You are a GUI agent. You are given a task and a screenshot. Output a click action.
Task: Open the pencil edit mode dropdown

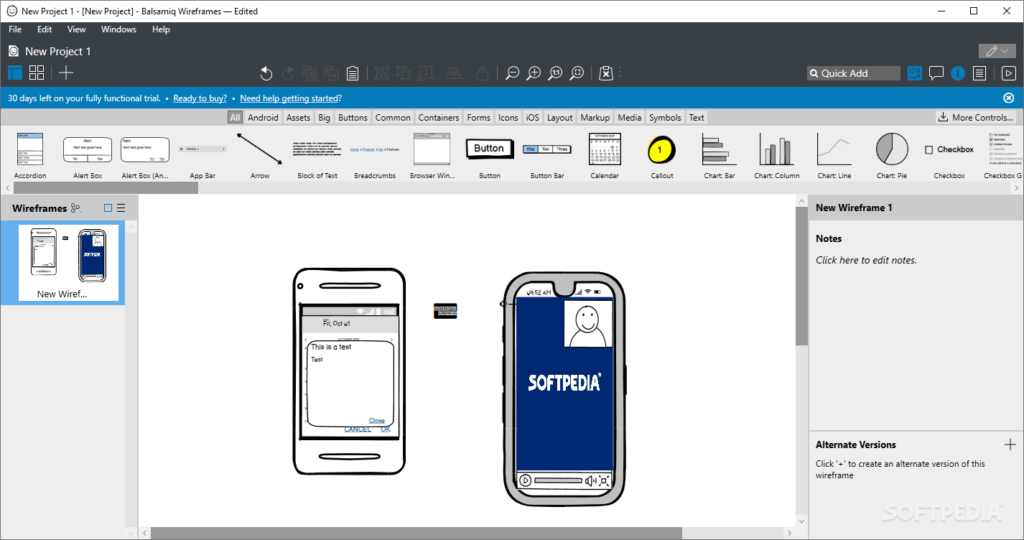[x=997, y=51]
